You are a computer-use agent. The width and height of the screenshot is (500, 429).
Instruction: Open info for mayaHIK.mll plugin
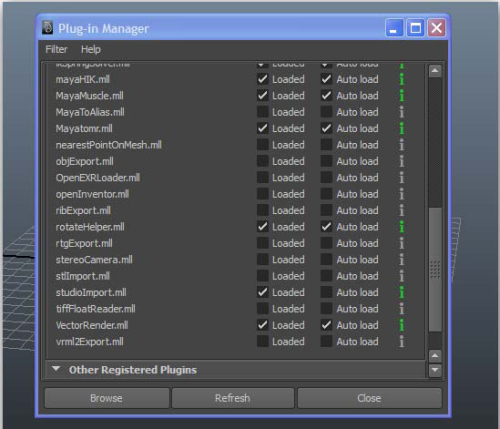(402, 79)
